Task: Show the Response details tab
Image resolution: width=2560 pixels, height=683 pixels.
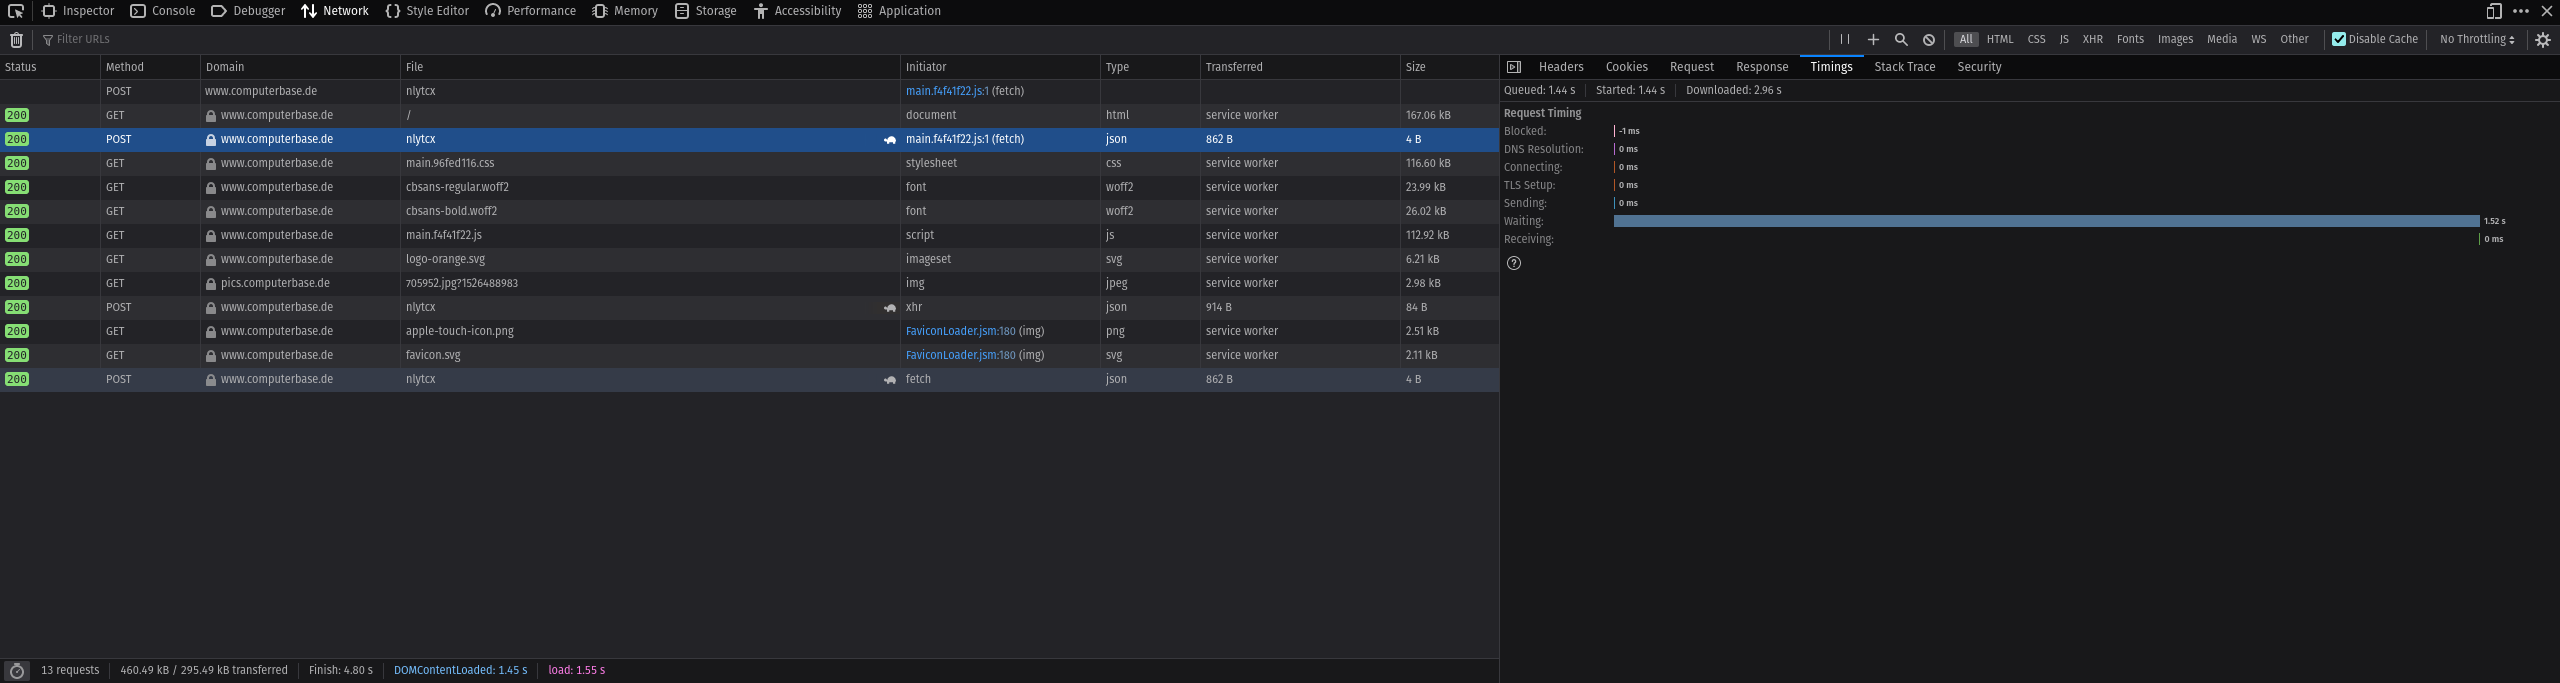Action: point(1762,67)
